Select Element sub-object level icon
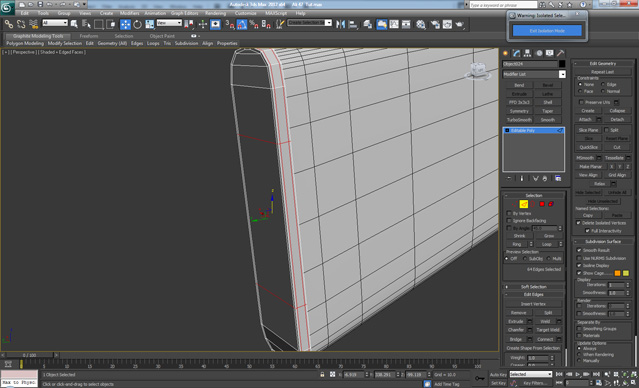Screen dimensions: 639x388 tap(551, 204)
